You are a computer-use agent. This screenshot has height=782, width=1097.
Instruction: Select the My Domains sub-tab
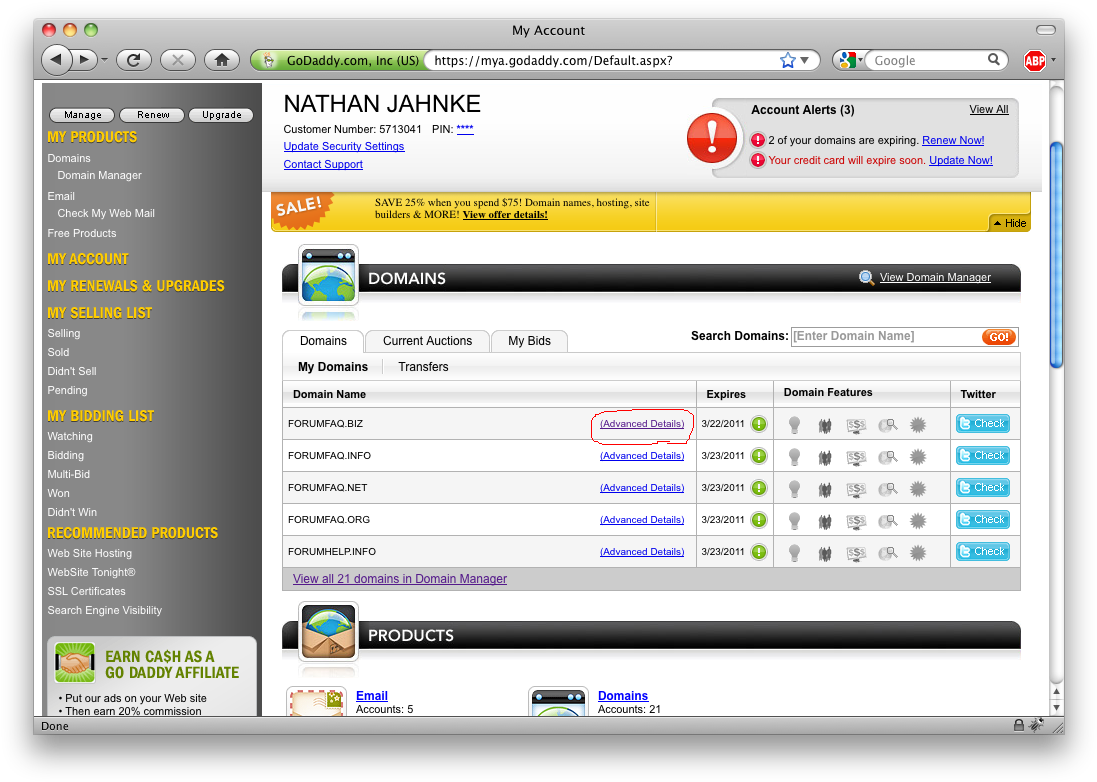click(x=333, y=367)
